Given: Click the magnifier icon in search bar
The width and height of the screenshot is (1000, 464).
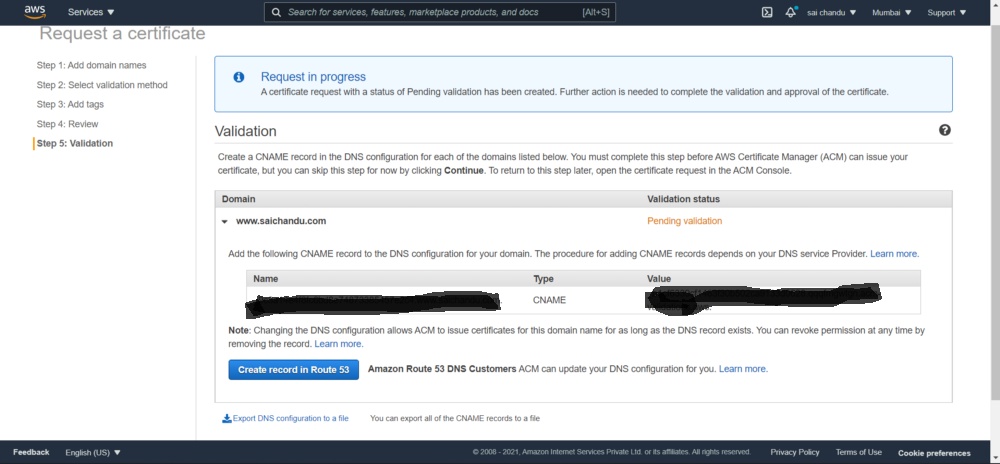Looking at the screenshot, I should 276,12.
